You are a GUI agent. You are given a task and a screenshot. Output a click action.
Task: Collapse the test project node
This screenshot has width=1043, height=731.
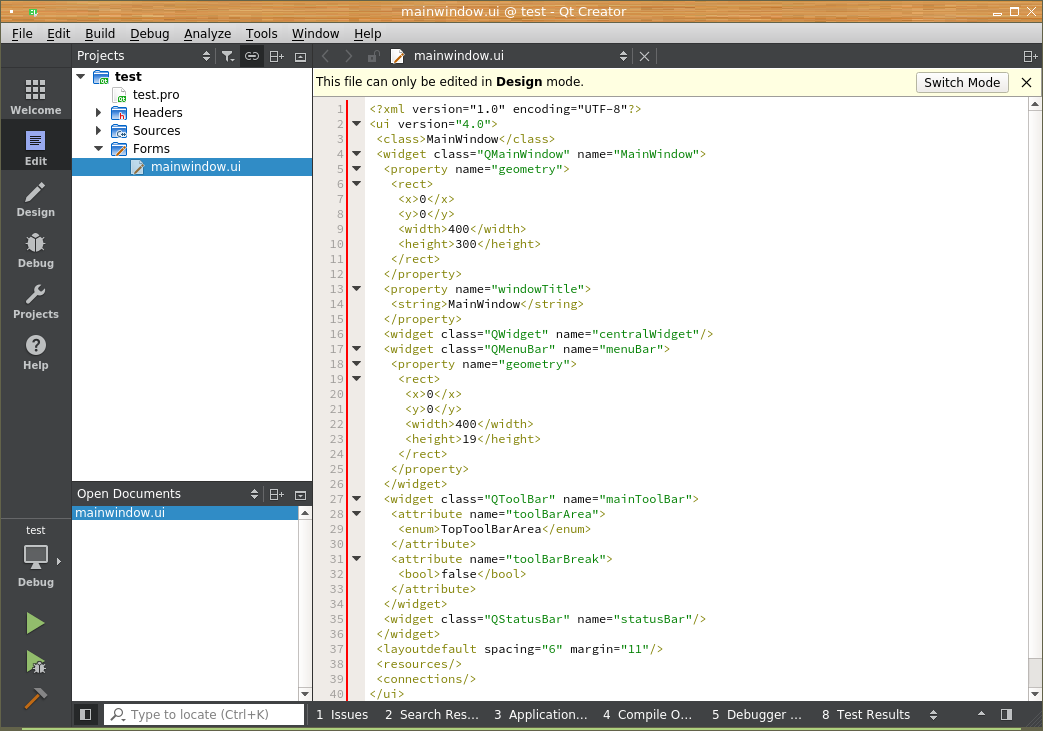point(81,76)
